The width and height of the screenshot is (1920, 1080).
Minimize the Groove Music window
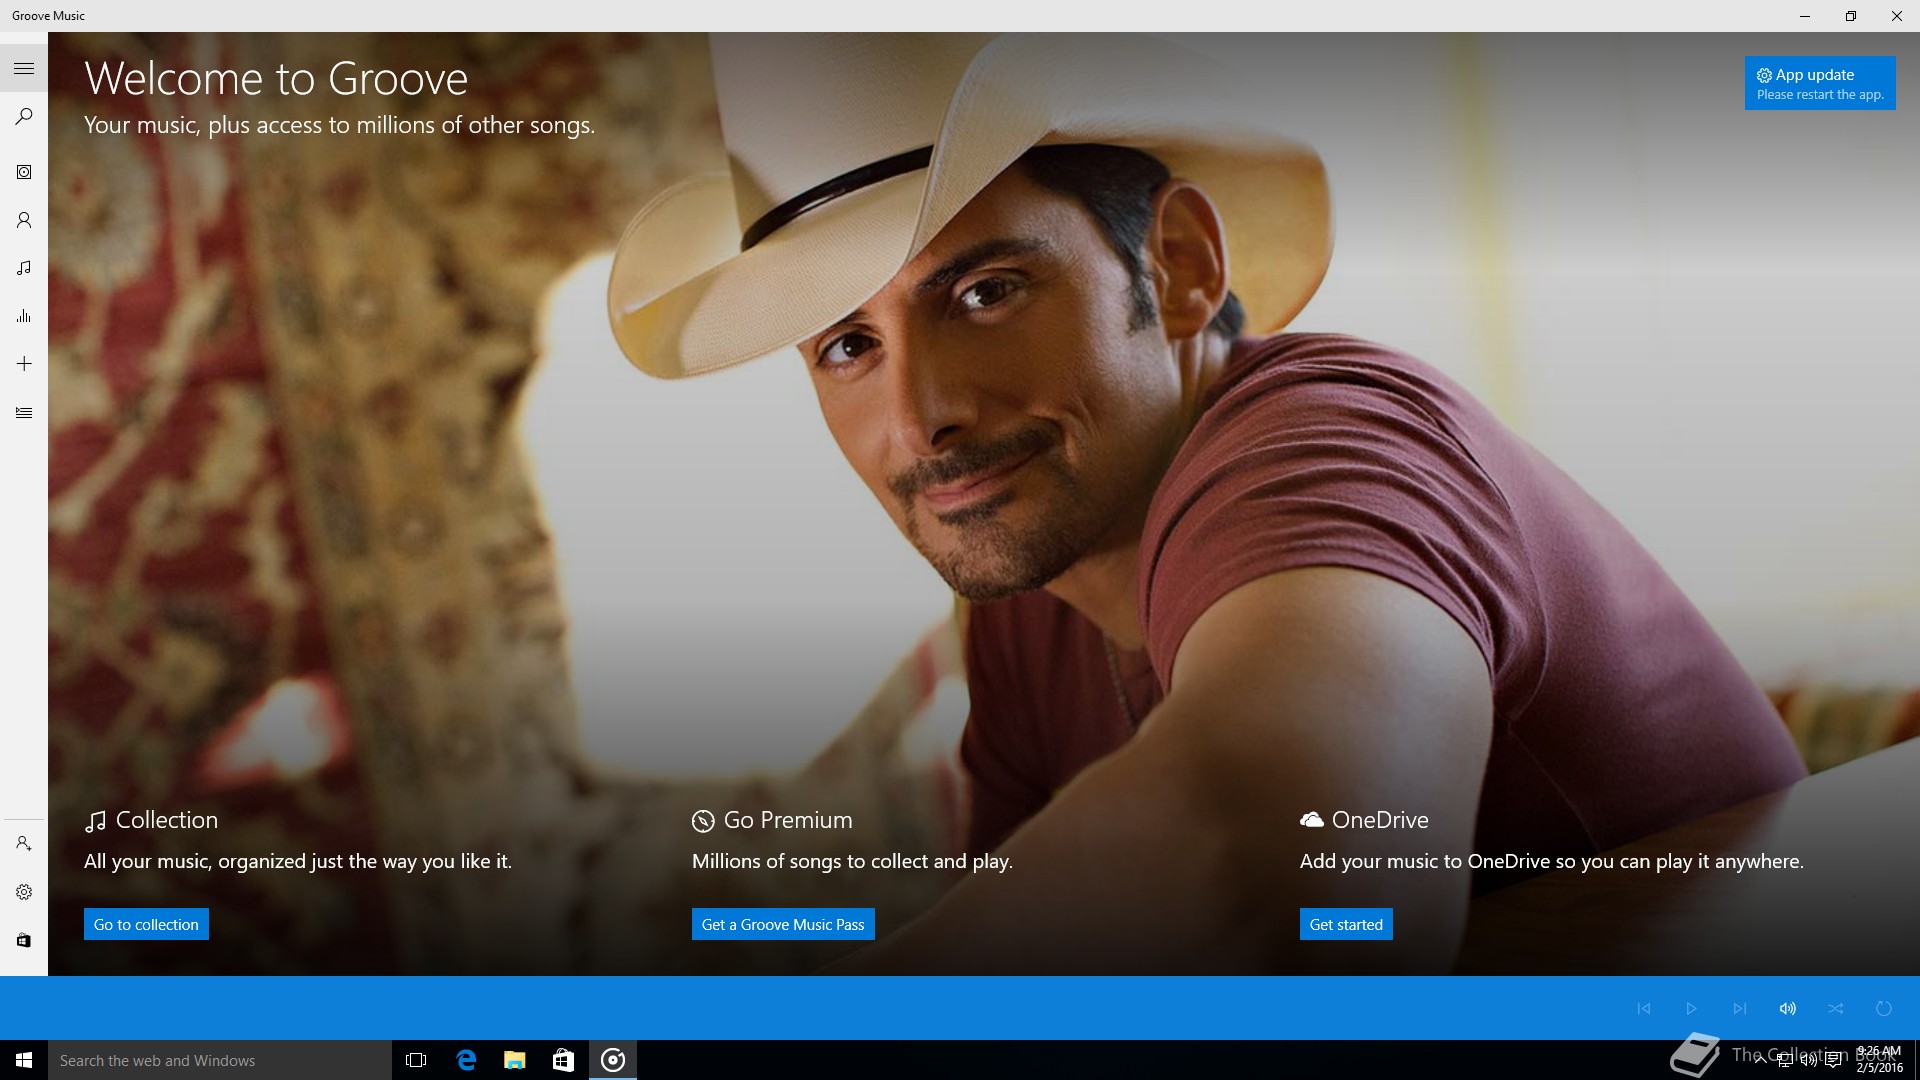[x=1805, y=16]
